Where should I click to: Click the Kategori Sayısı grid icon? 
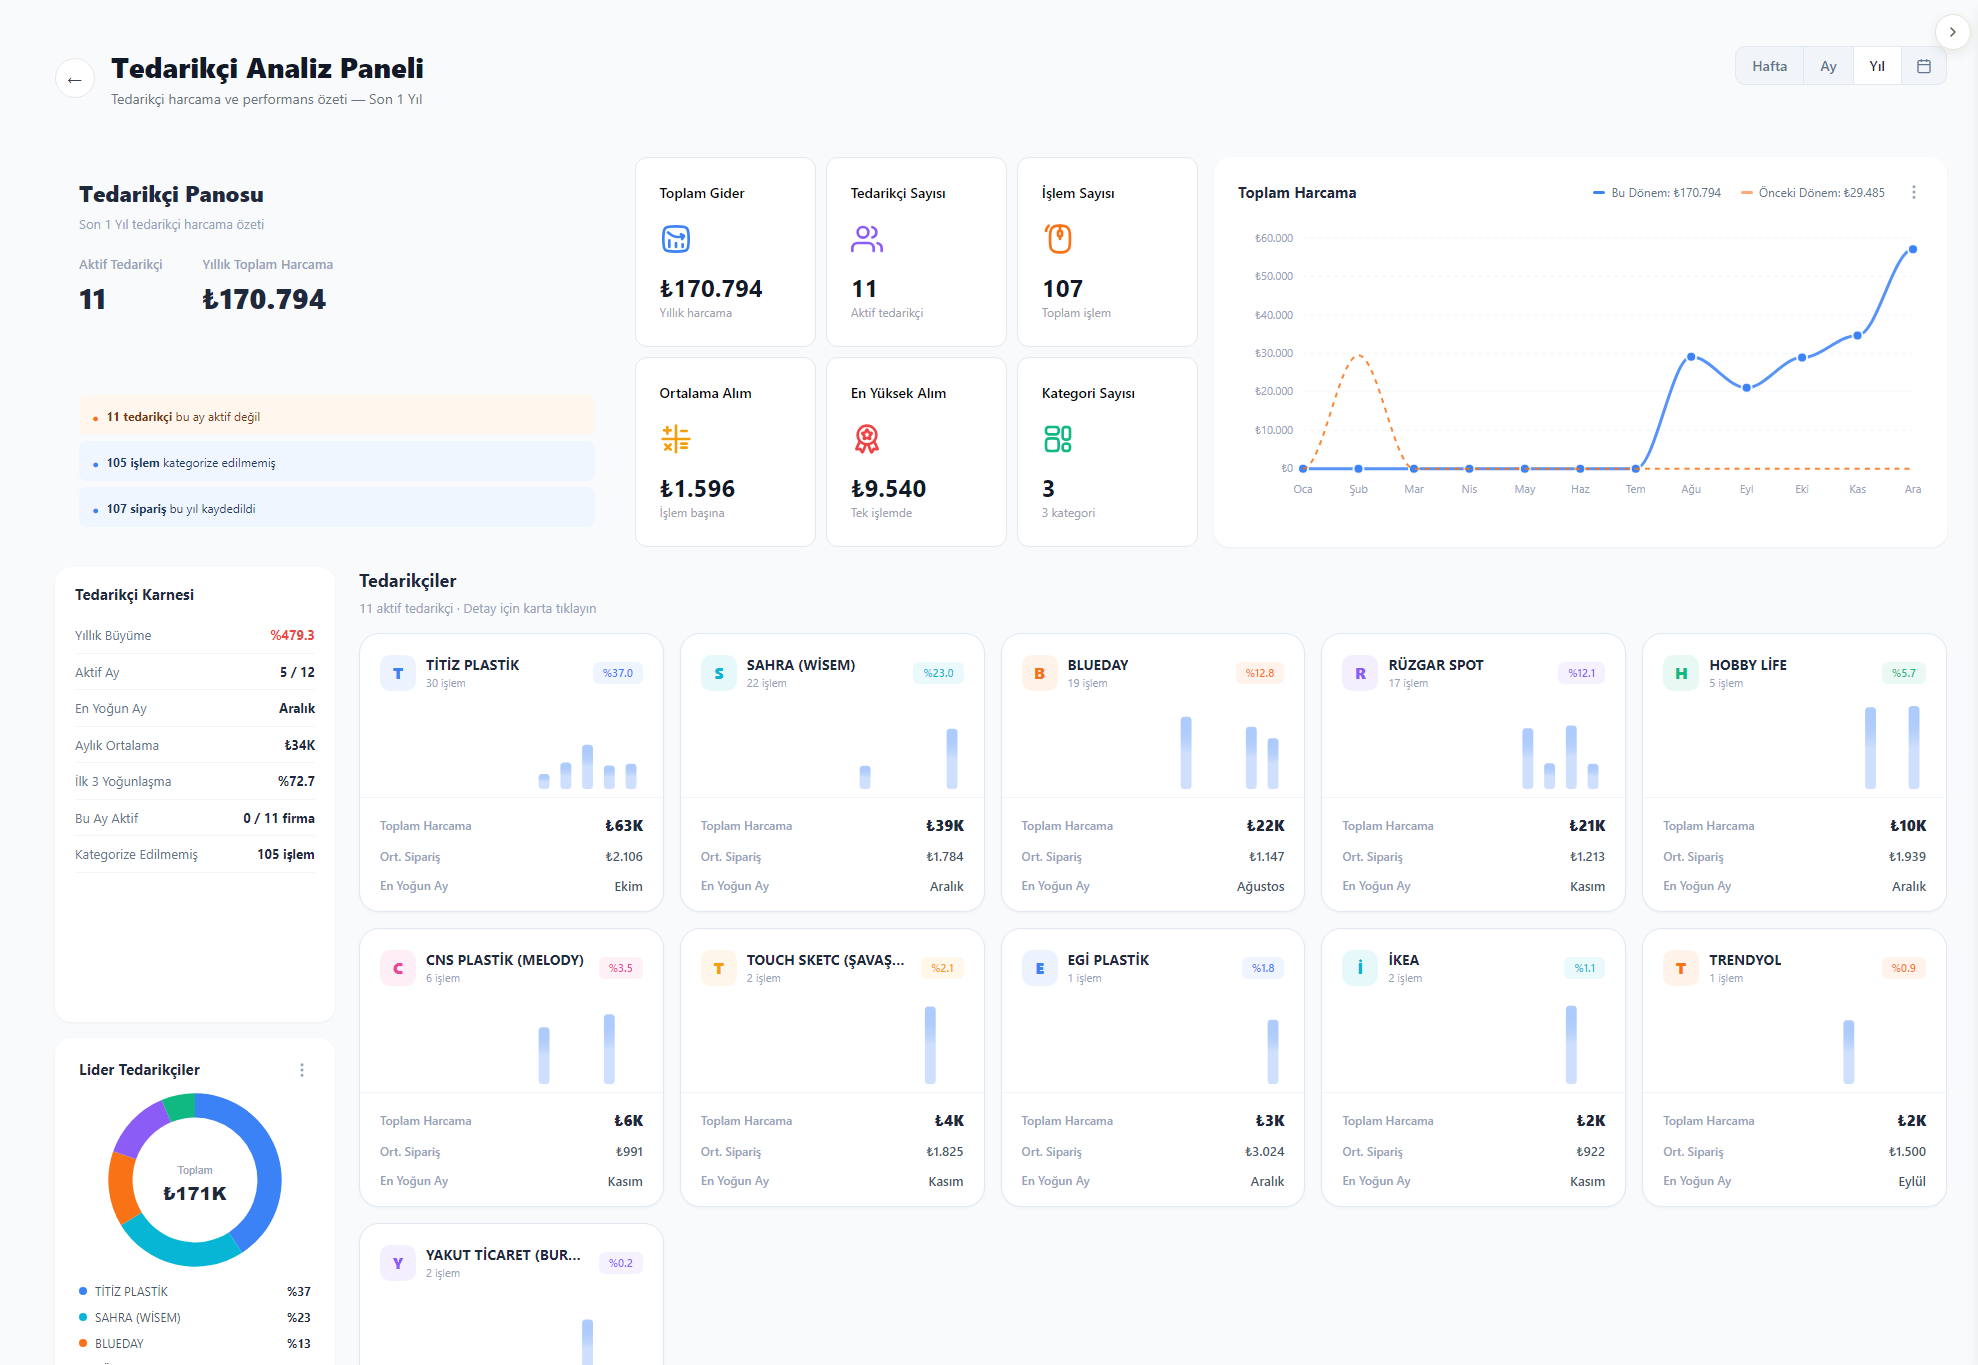(x=1058, y=439)
